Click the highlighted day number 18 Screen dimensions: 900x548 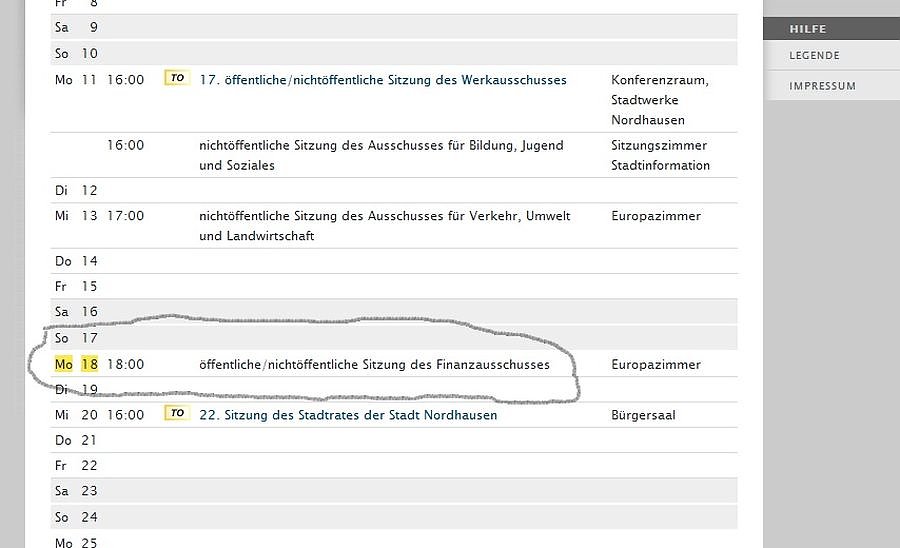click(x=90, y=364)
